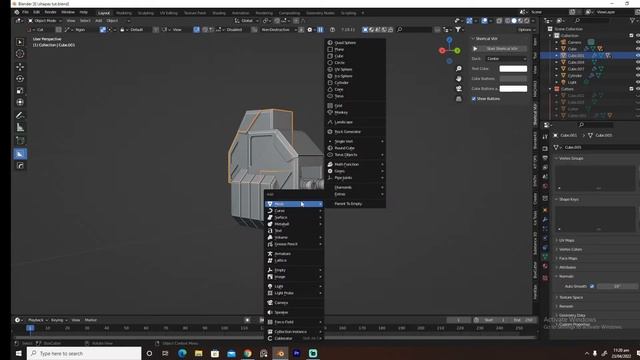Click the red X axis gizmo ball
640x360 pixels.
(442, 51)
